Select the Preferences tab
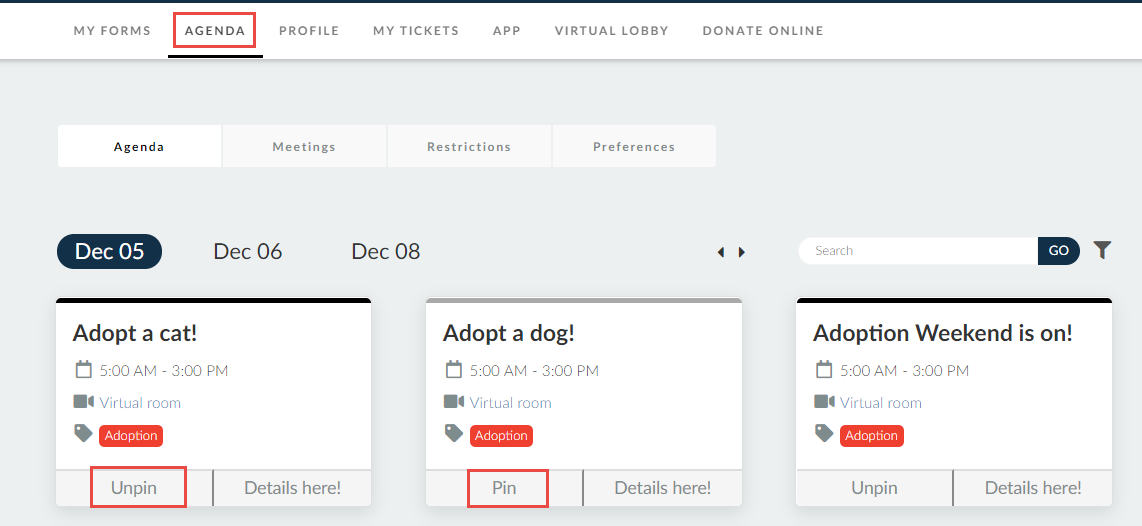This screenshot has width=1142, height=526. 634,146
